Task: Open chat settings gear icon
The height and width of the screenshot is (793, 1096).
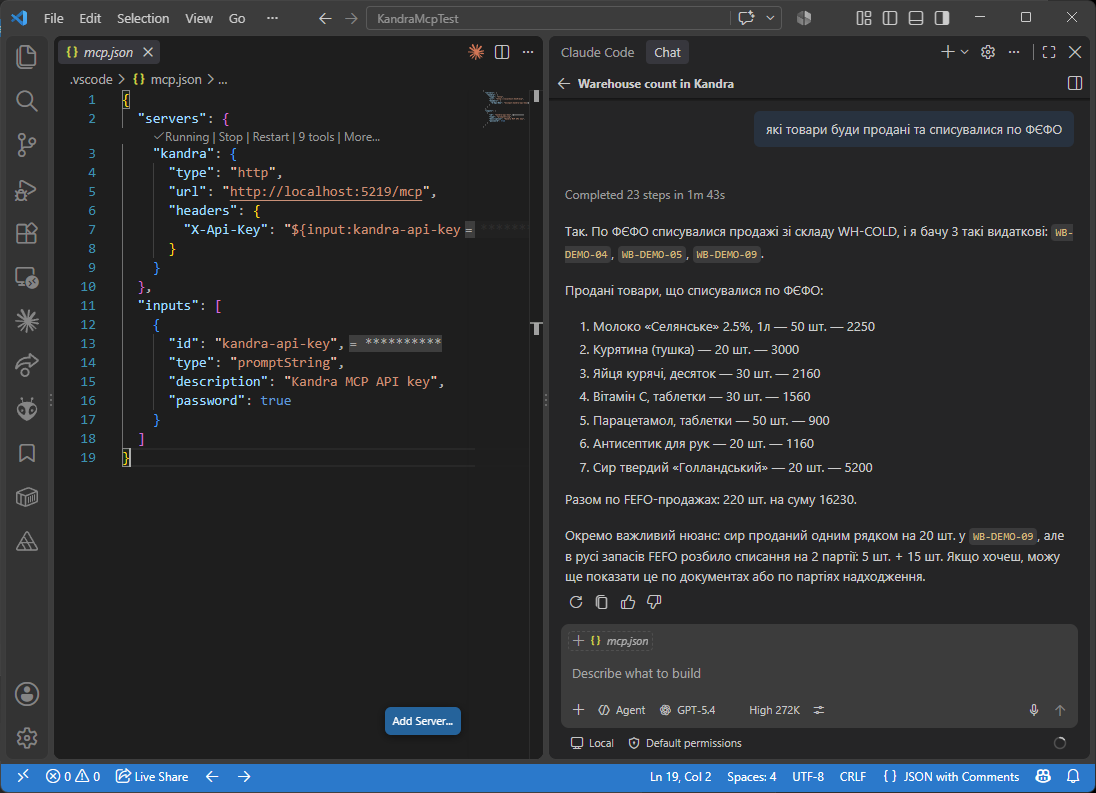Action: [x=988, y=52]
